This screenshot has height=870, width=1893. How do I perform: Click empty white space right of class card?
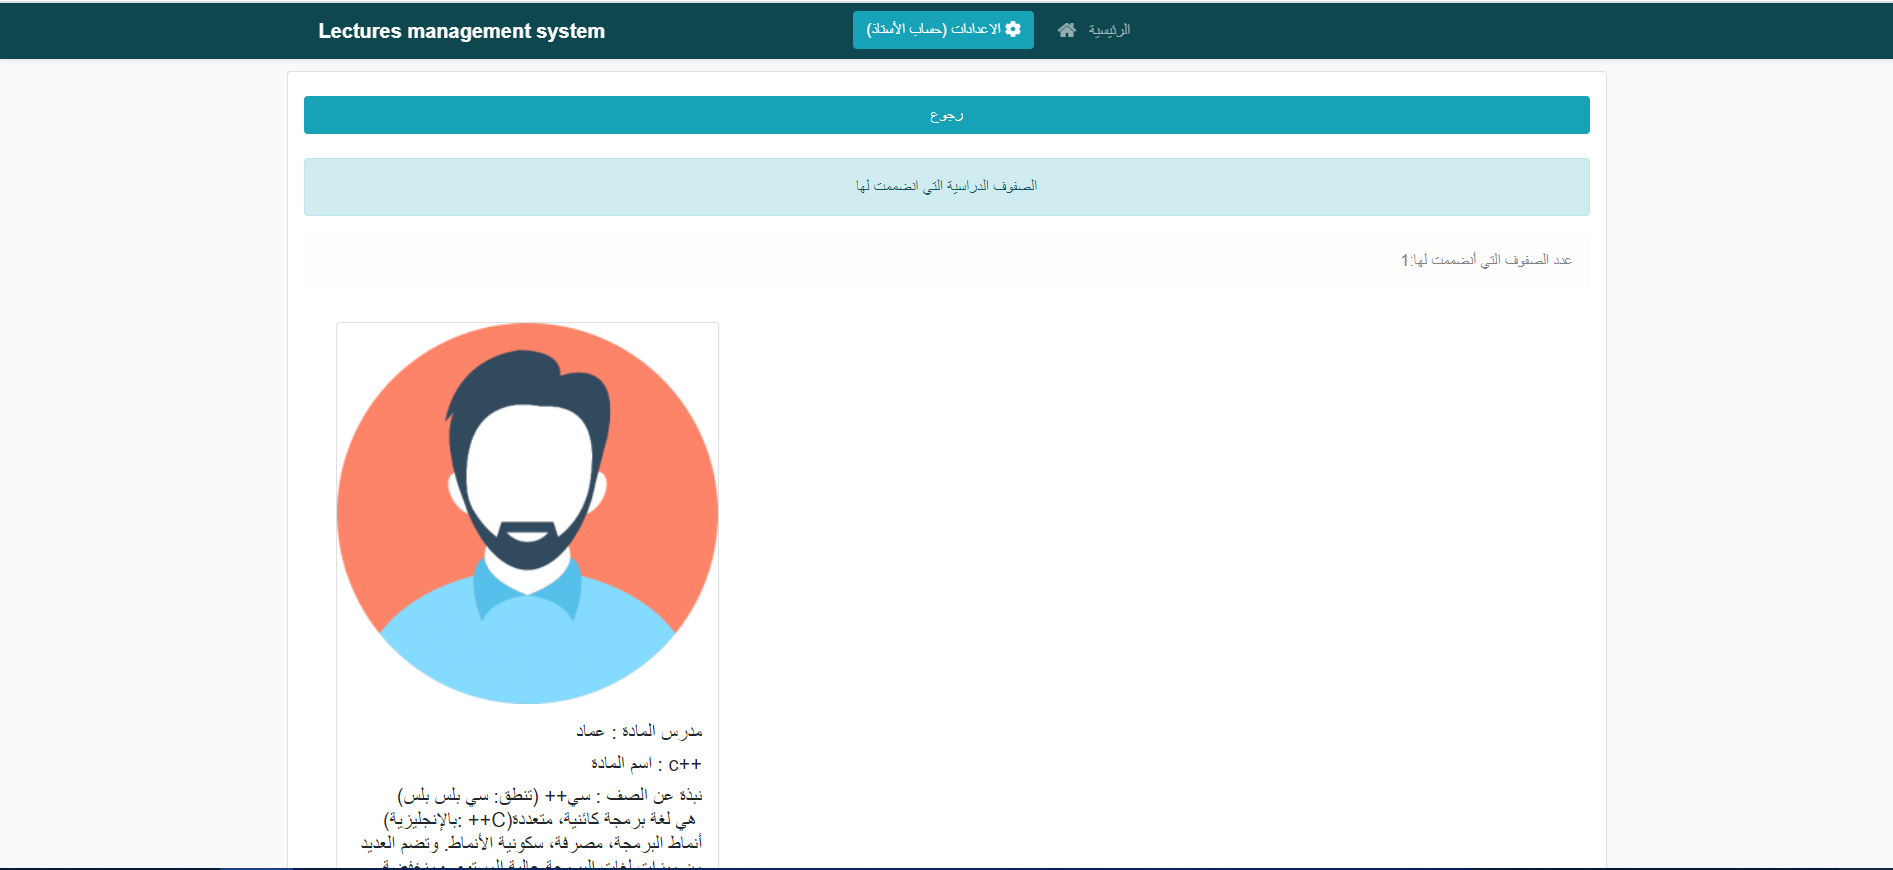coord(1150,550)
